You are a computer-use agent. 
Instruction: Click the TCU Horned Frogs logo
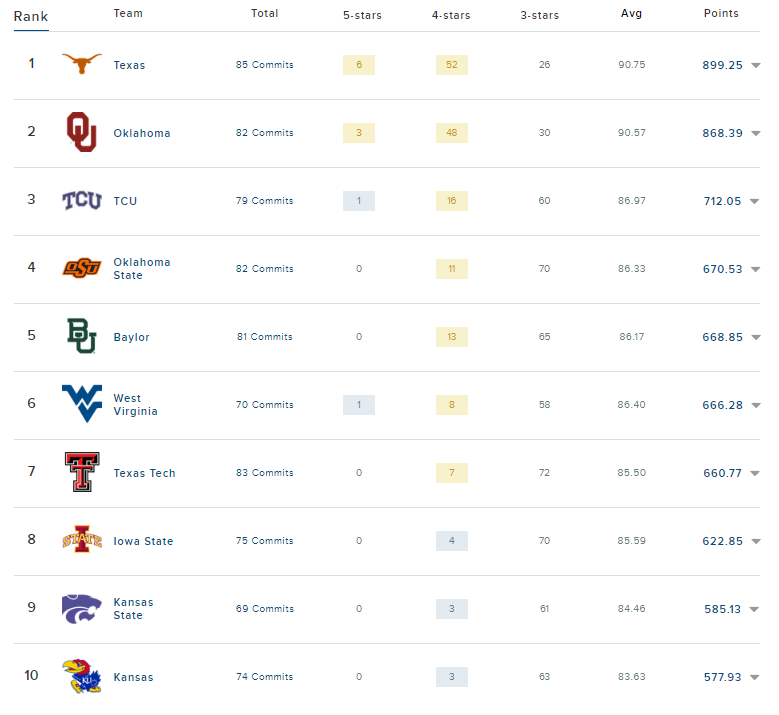click(81, 201)
